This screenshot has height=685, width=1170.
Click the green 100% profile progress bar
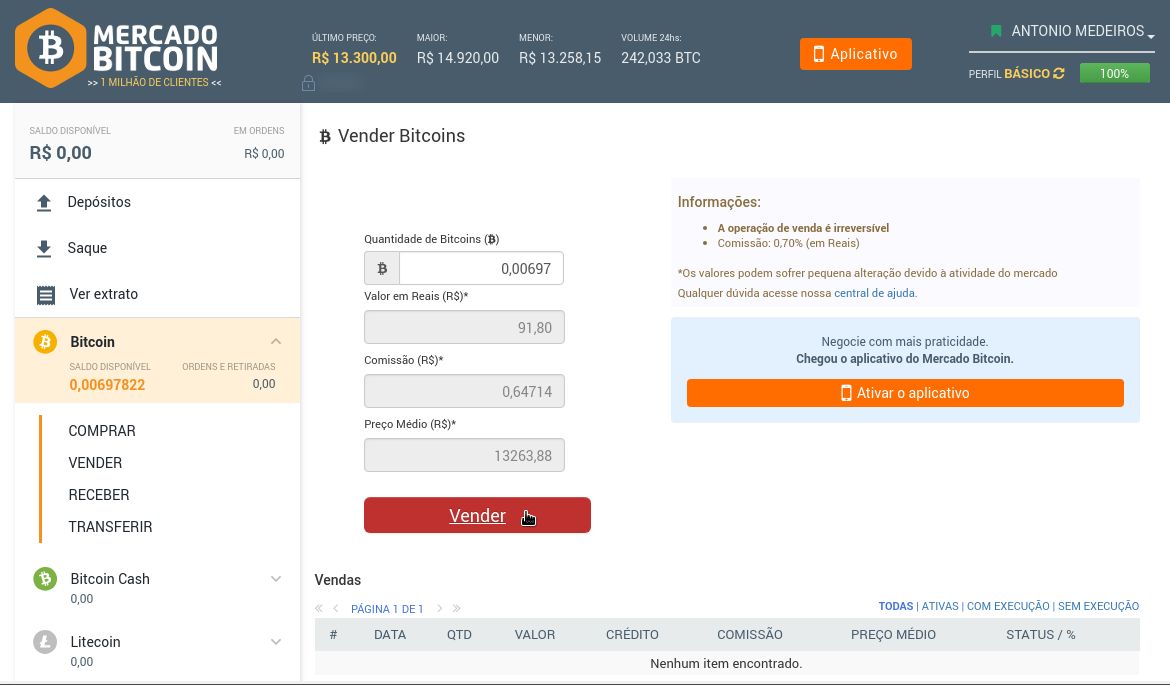tap(1114, 73)
